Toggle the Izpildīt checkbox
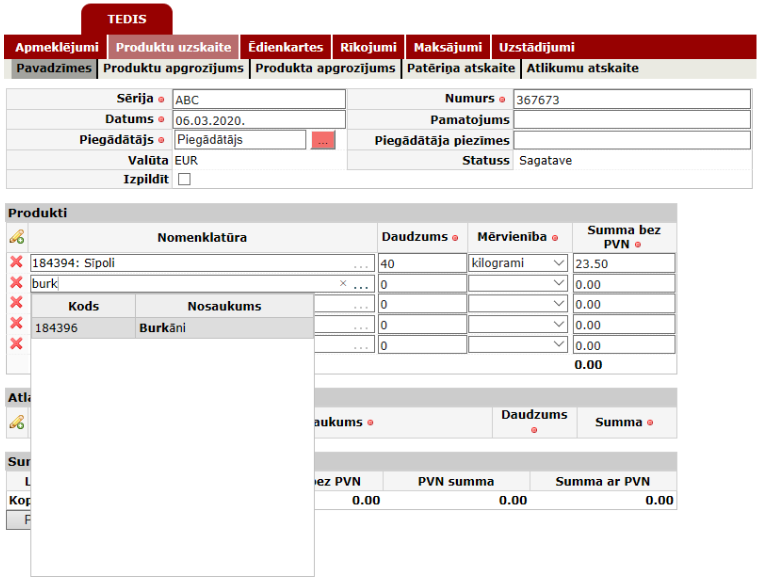This screenshot has height=585, width=760. (x=184, y=179)
